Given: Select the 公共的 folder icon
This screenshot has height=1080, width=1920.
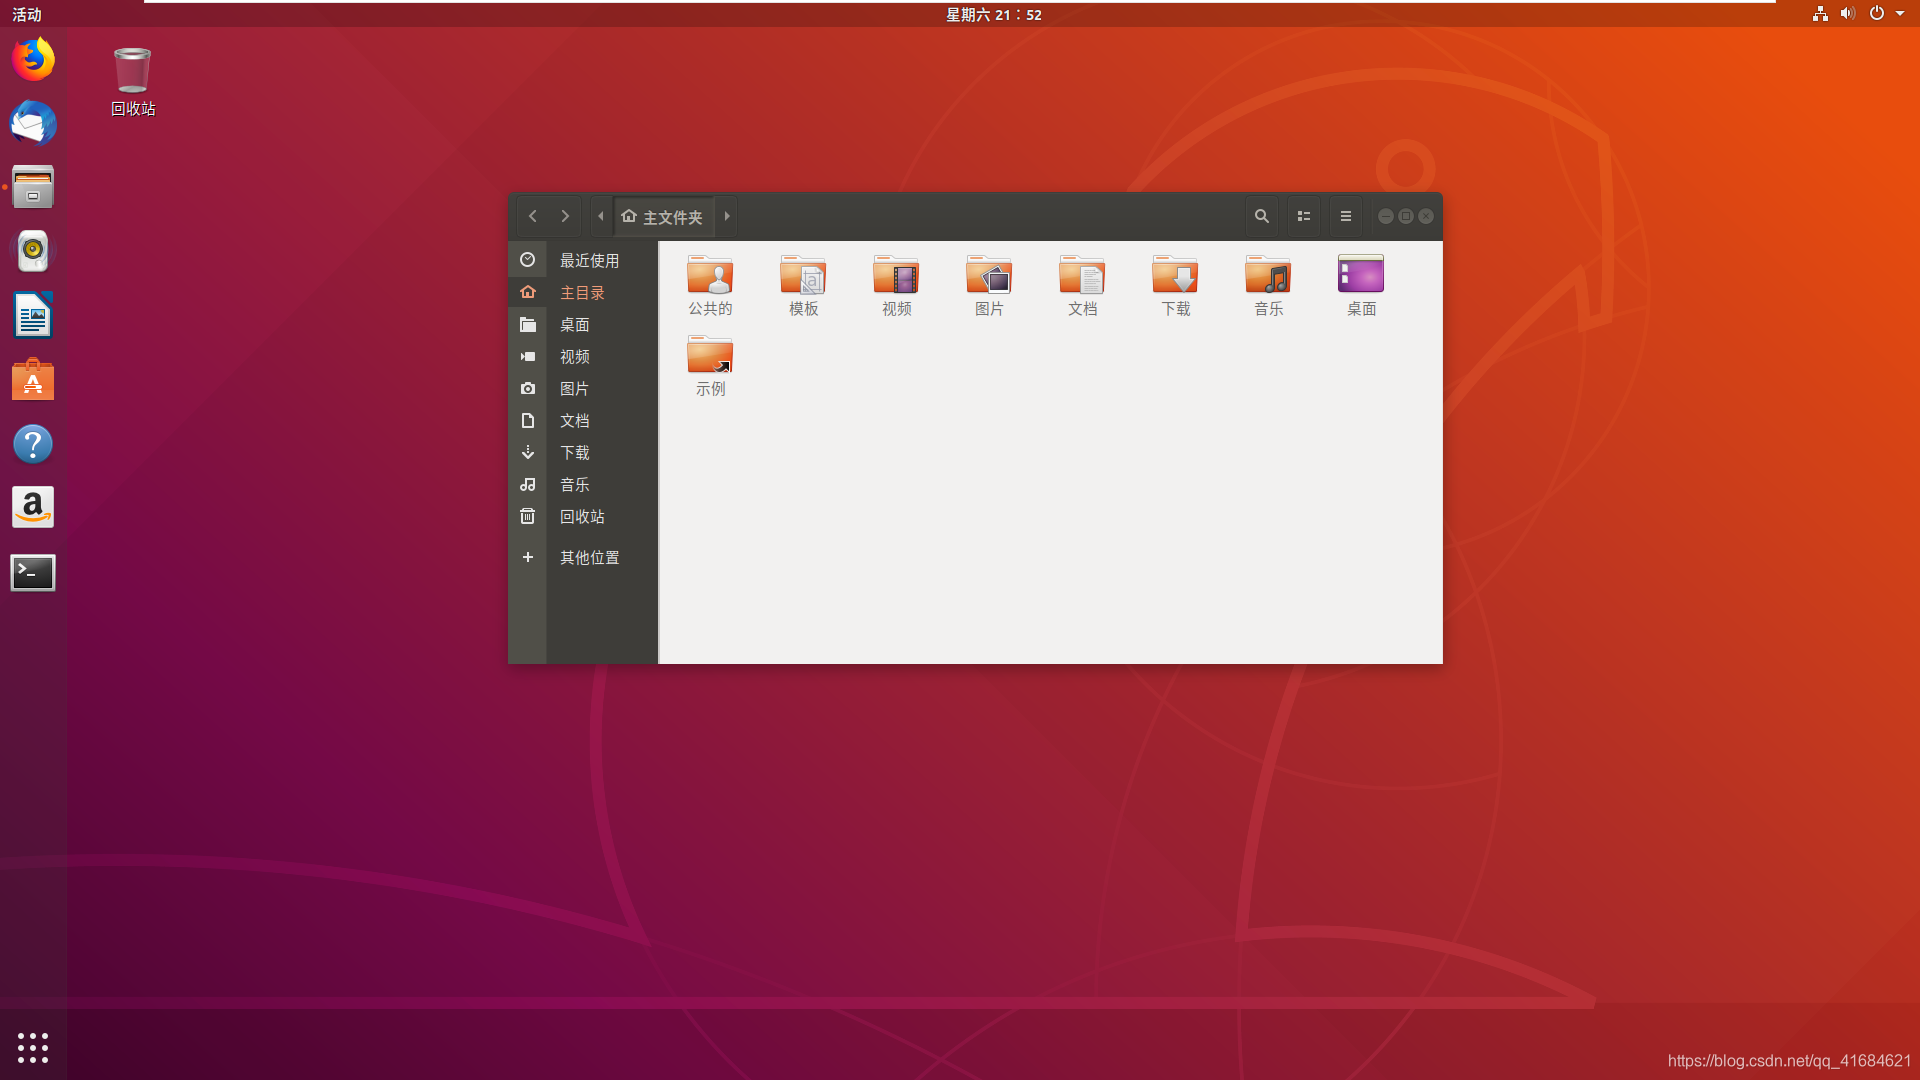Looking at the screenshot, I should tap(710, 275).
